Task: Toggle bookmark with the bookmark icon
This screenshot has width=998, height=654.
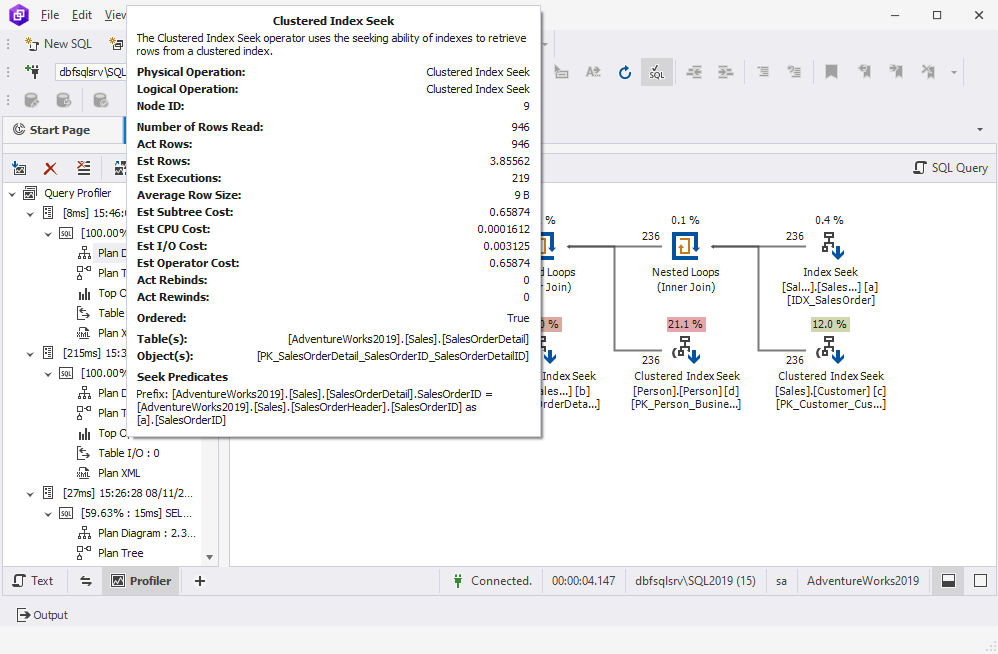Action: (831, 72)
